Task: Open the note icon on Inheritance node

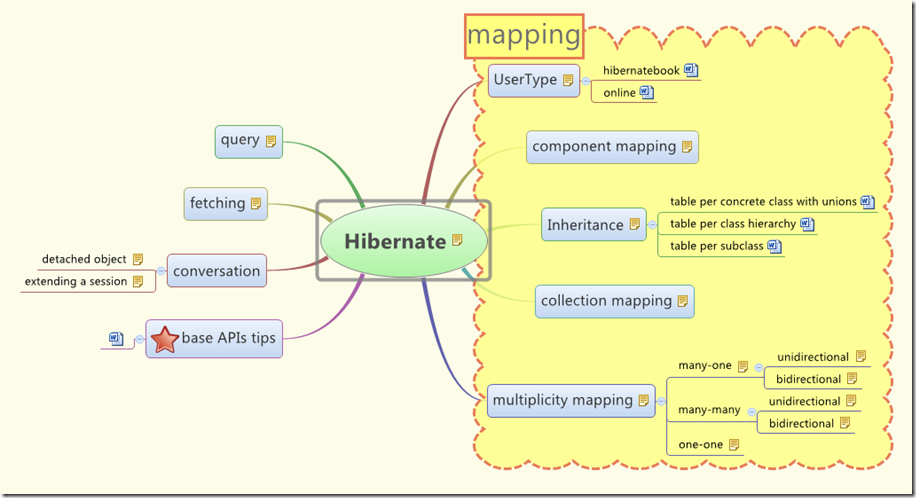Action: (635, 224)
